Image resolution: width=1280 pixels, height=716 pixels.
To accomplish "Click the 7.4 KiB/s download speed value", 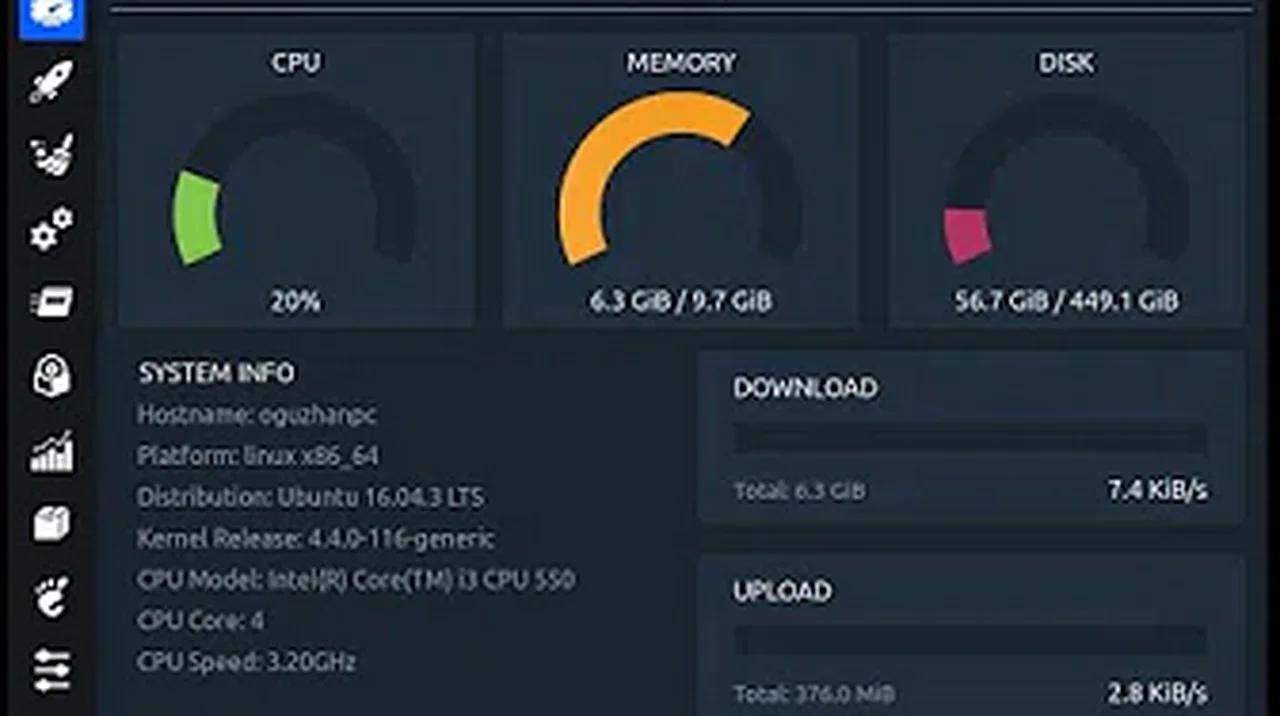I will [x=1157, y=489].
